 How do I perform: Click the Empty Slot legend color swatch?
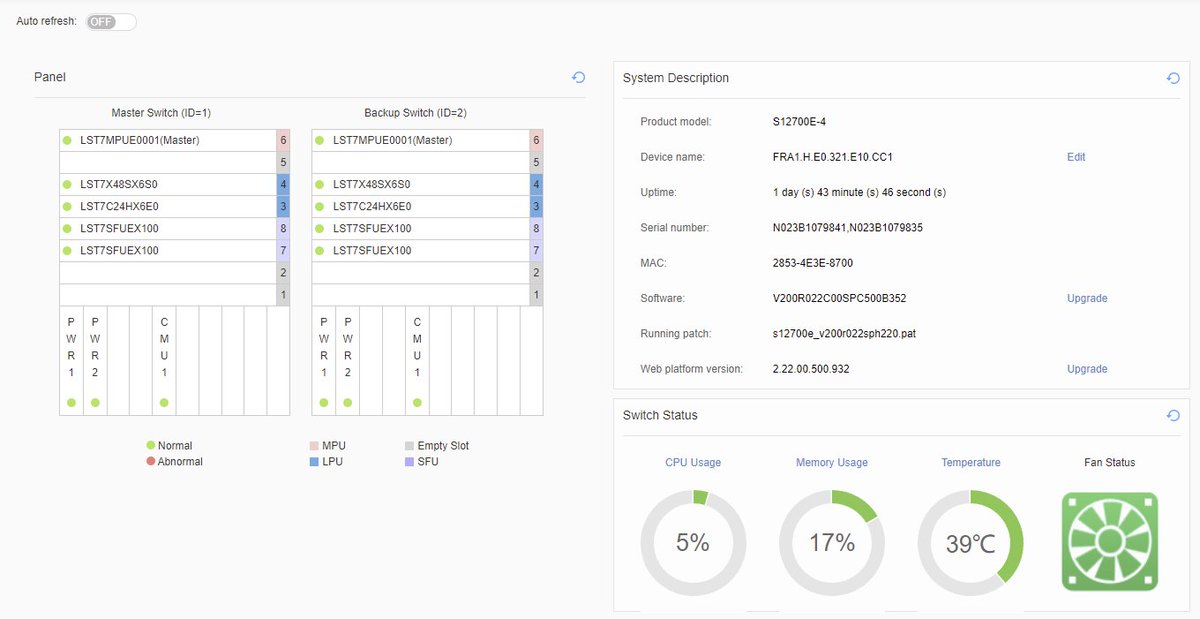[409, 446]
